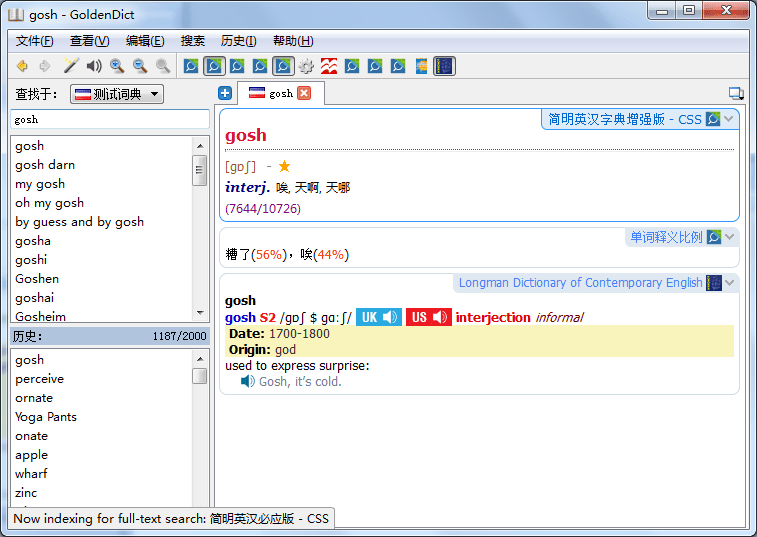The image size is (757, 537).
Task: Open 'onate' from history
Action: pos(101,436)
